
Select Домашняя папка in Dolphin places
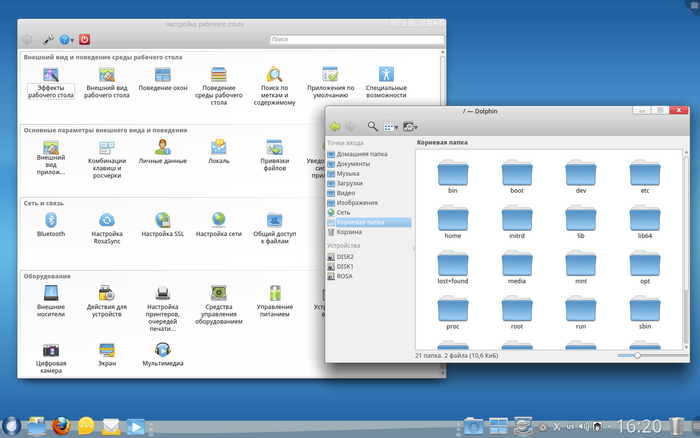[362, 154]
